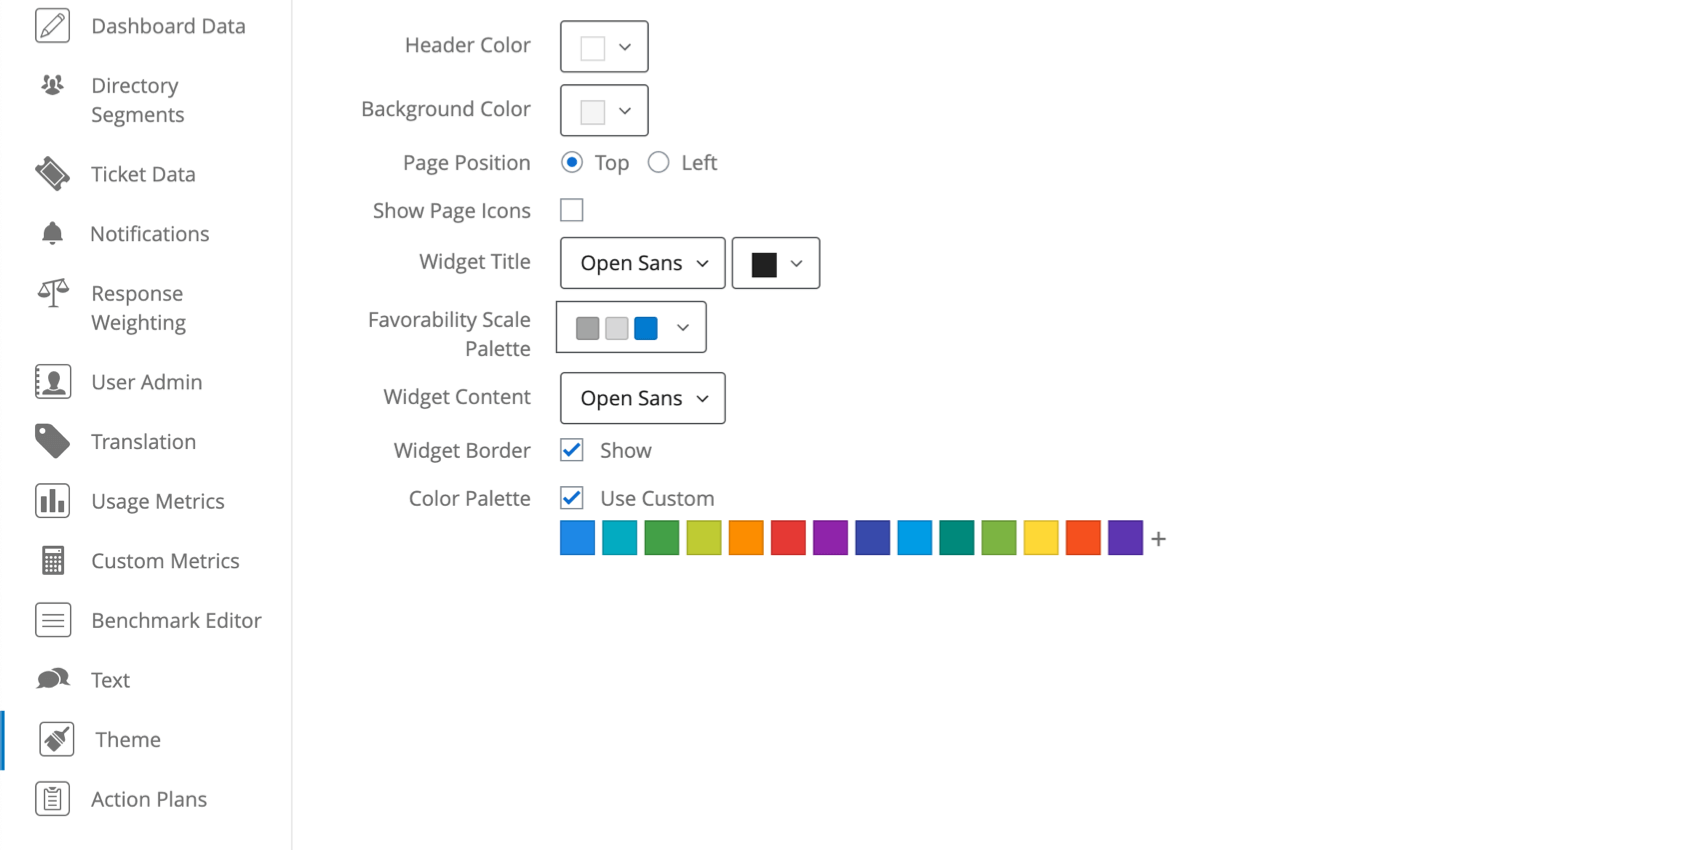The image size is (1700, 850).
Task: Open Header Color picker dropdown
Action: tap(604, 46)
